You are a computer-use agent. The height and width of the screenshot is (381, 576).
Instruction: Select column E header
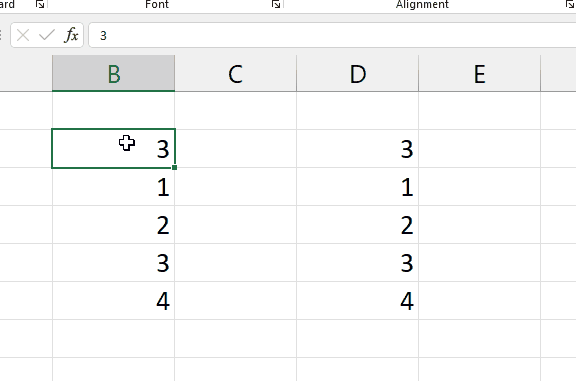click(479, 73)
